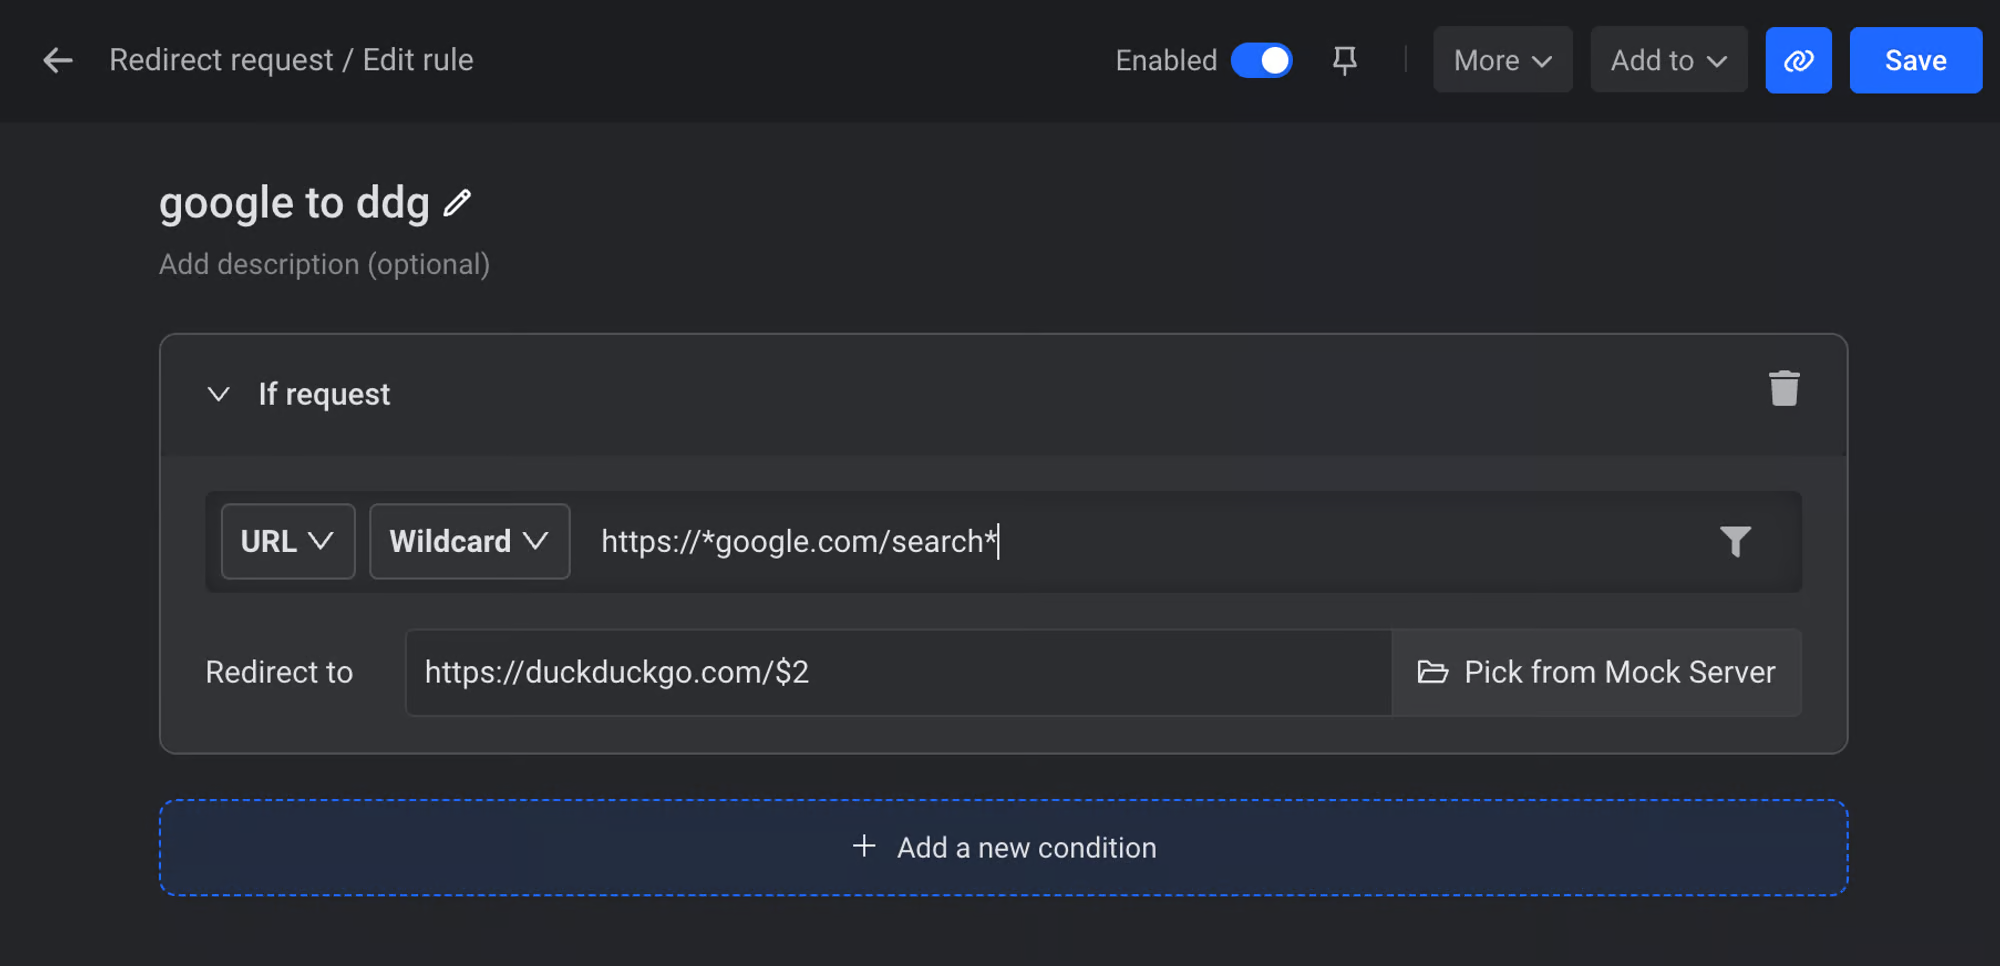
Task: Click the blue link sharing icon
Action: point(1798,60)
